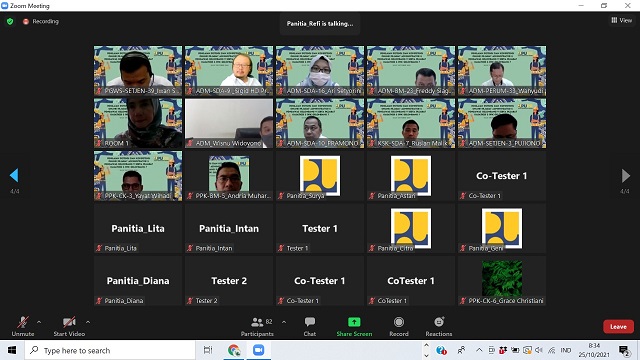Leave the meeting
This screenshot has height=360, width=640.
coord(618,327)
